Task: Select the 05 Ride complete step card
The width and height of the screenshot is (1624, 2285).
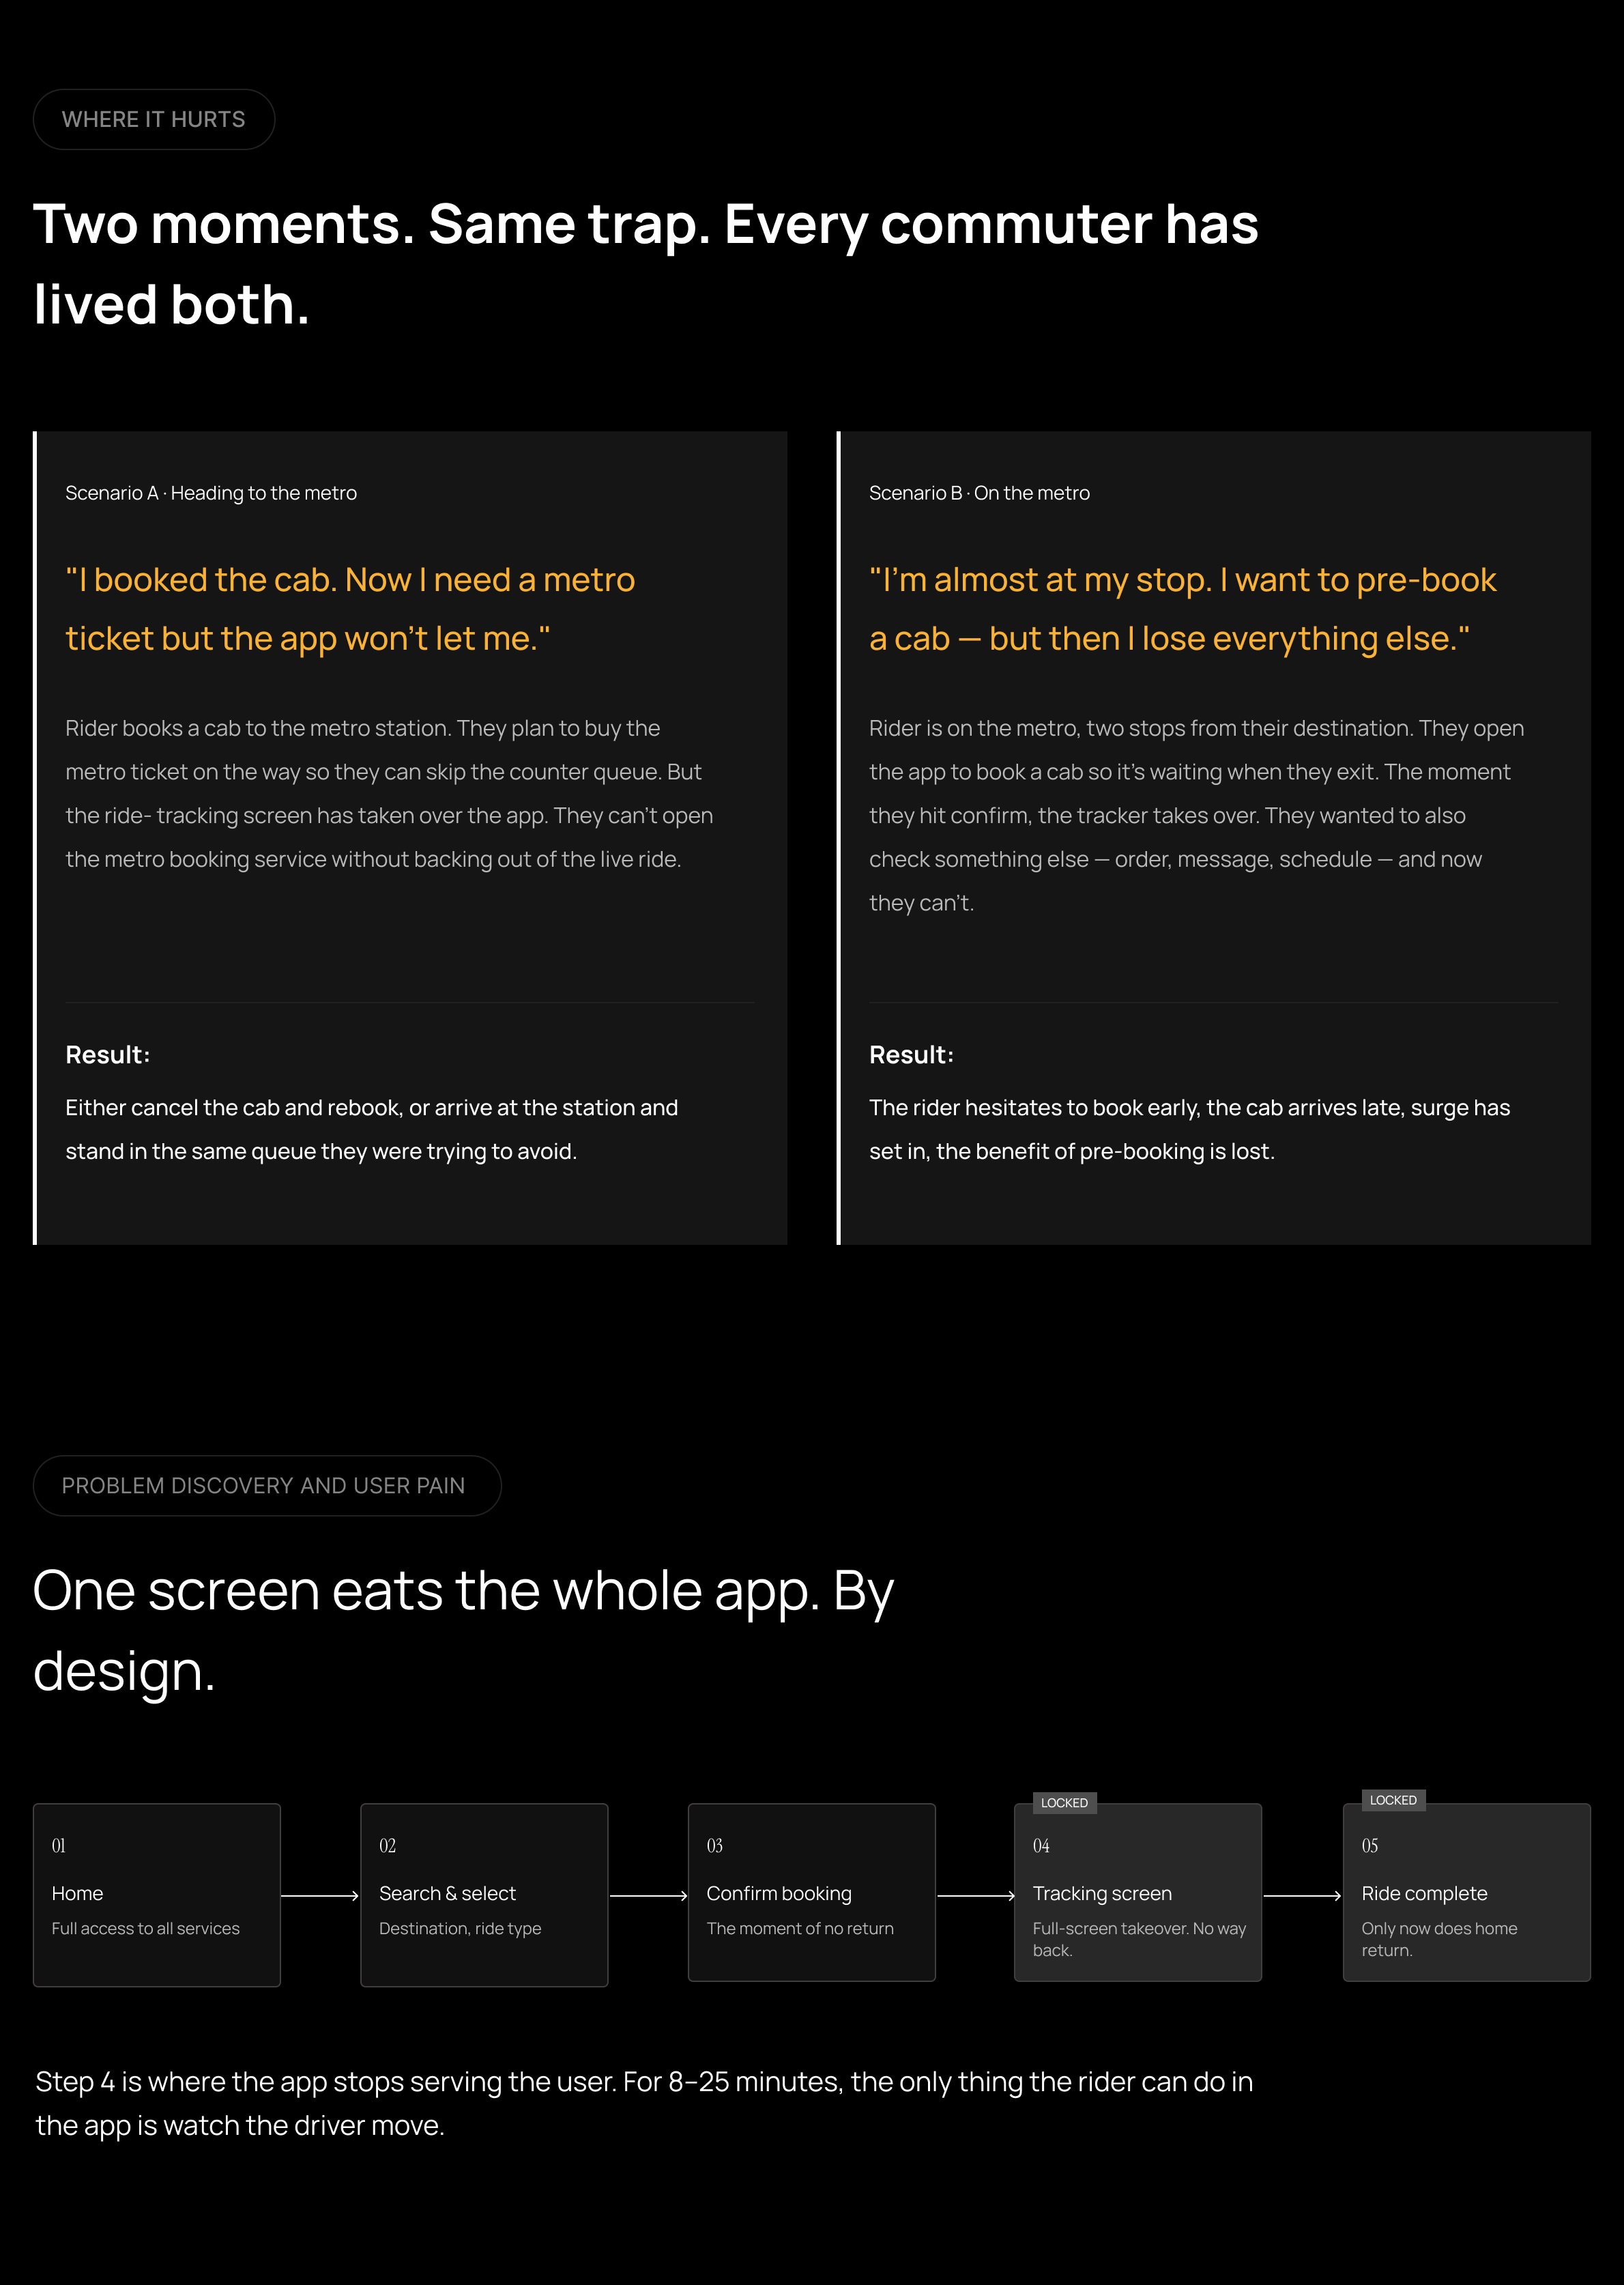Action: click(1466, 1892)
